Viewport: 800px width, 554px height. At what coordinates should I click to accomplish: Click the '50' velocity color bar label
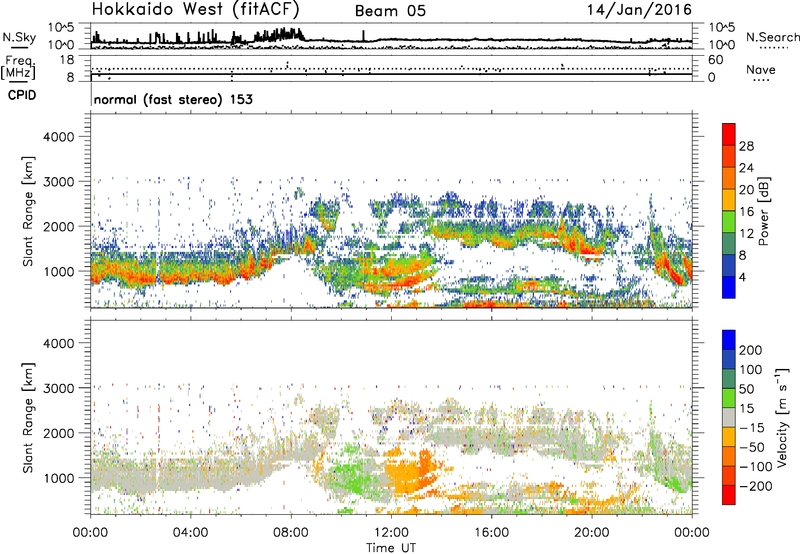pos(746,389)
